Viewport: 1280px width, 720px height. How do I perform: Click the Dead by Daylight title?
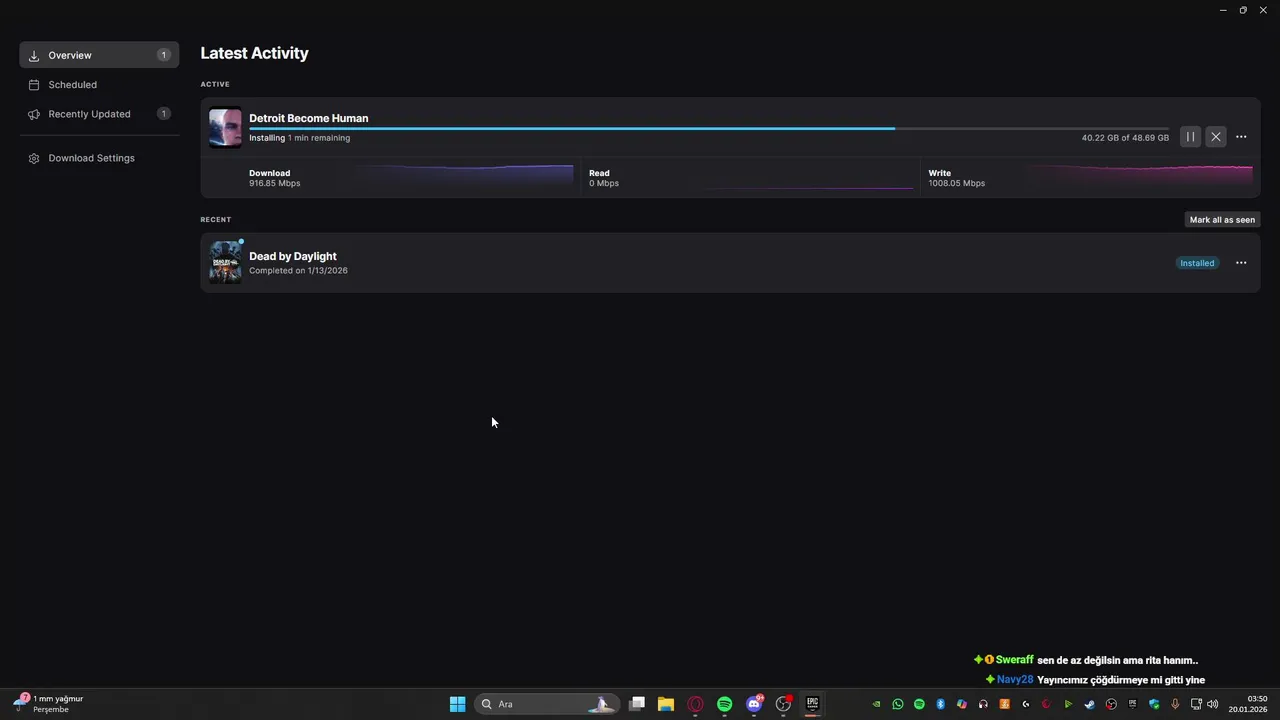click(x=292, y=256)
